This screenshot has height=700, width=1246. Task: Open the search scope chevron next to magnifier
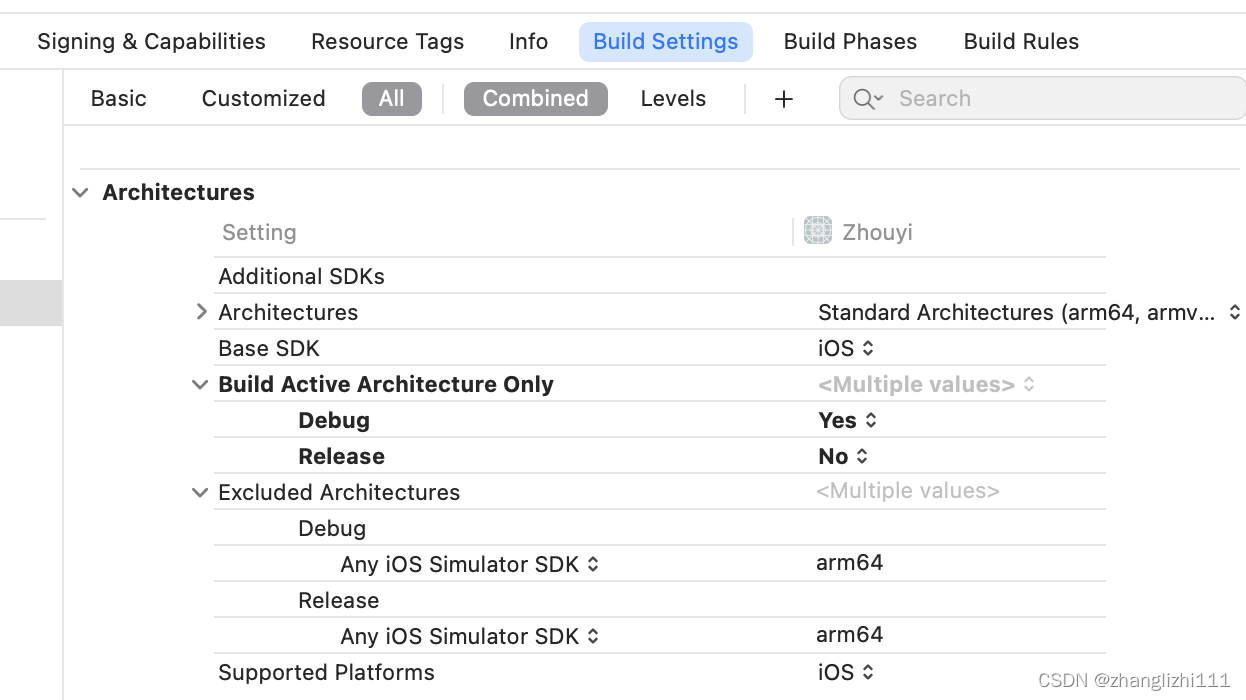(877, 100)
